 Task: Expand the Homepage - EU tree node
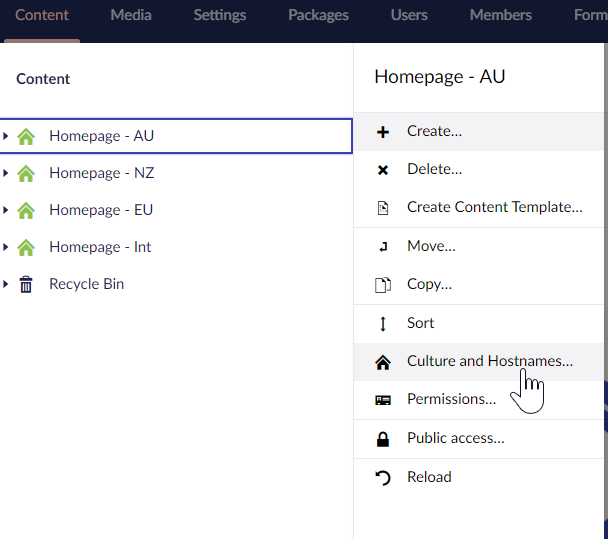click(5, 210)
